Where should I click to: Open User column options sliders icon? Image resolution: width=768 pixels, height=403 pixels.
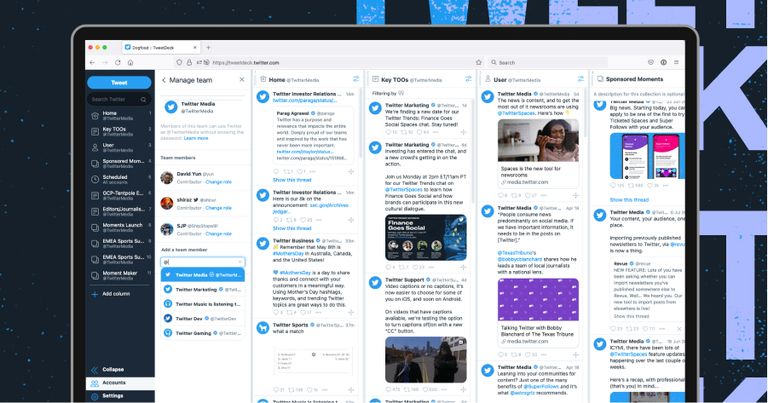pos(580,79)
